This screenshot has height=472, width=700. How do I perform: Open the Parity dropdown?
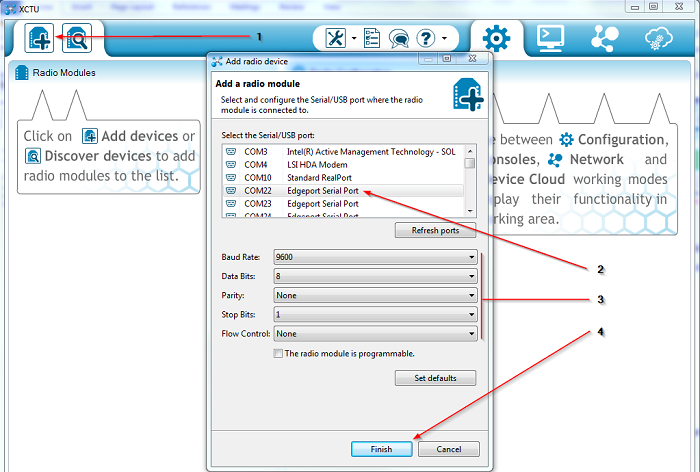[x=375, y=296]
